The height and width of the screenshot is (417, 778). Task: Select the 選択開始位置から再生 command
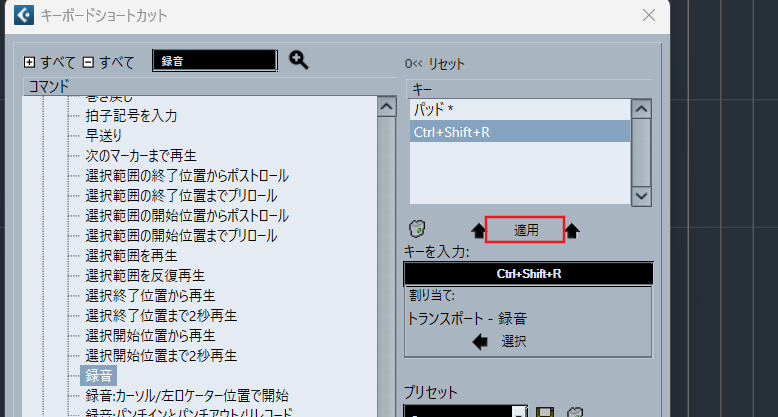tap(150, 335)
